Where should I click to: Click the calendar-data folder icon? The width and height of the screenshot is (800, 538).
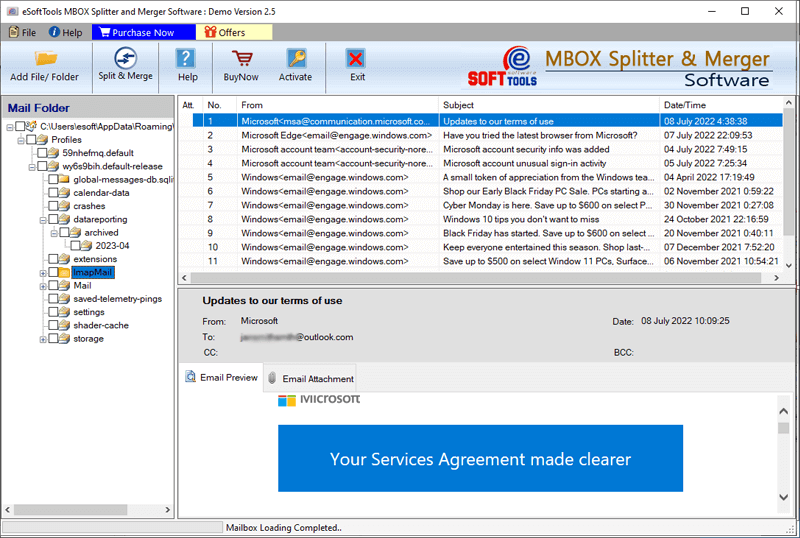click(64, 192)
